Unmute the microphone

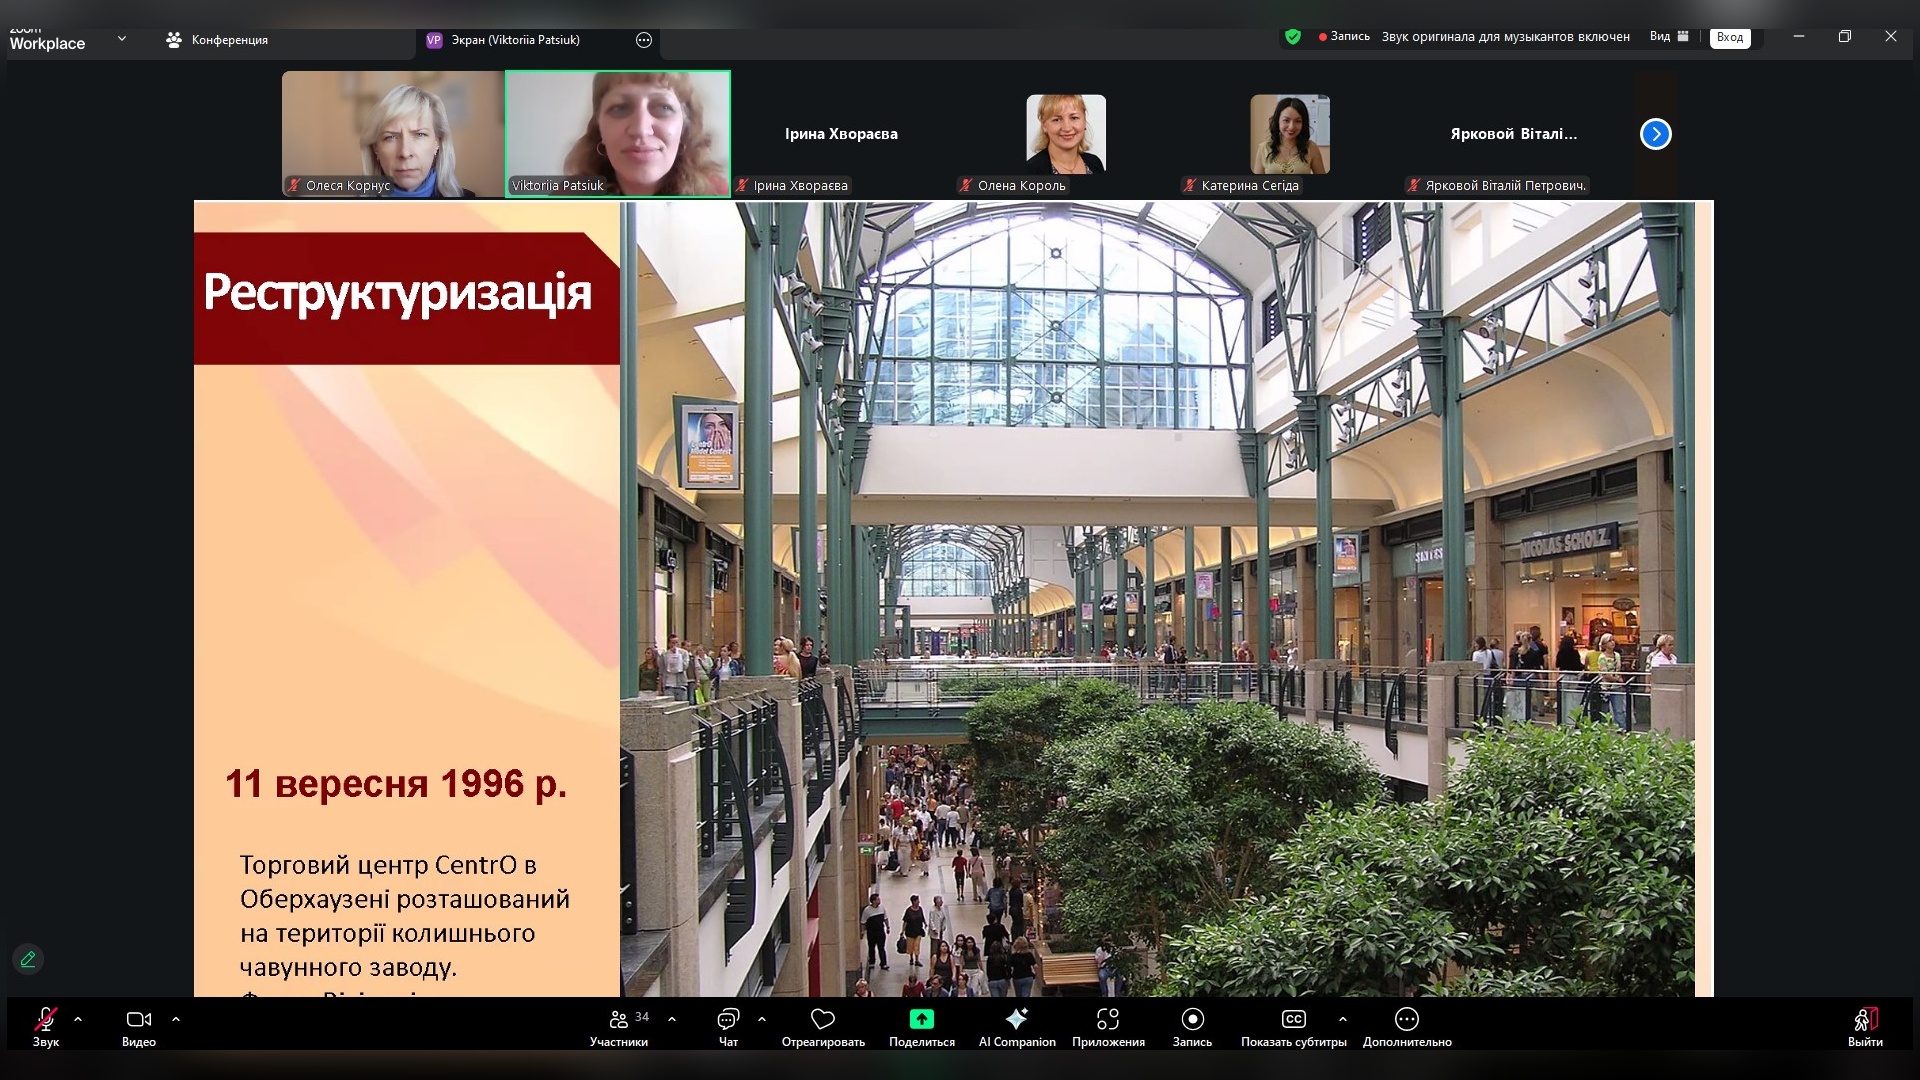(x=45, y=1020)
